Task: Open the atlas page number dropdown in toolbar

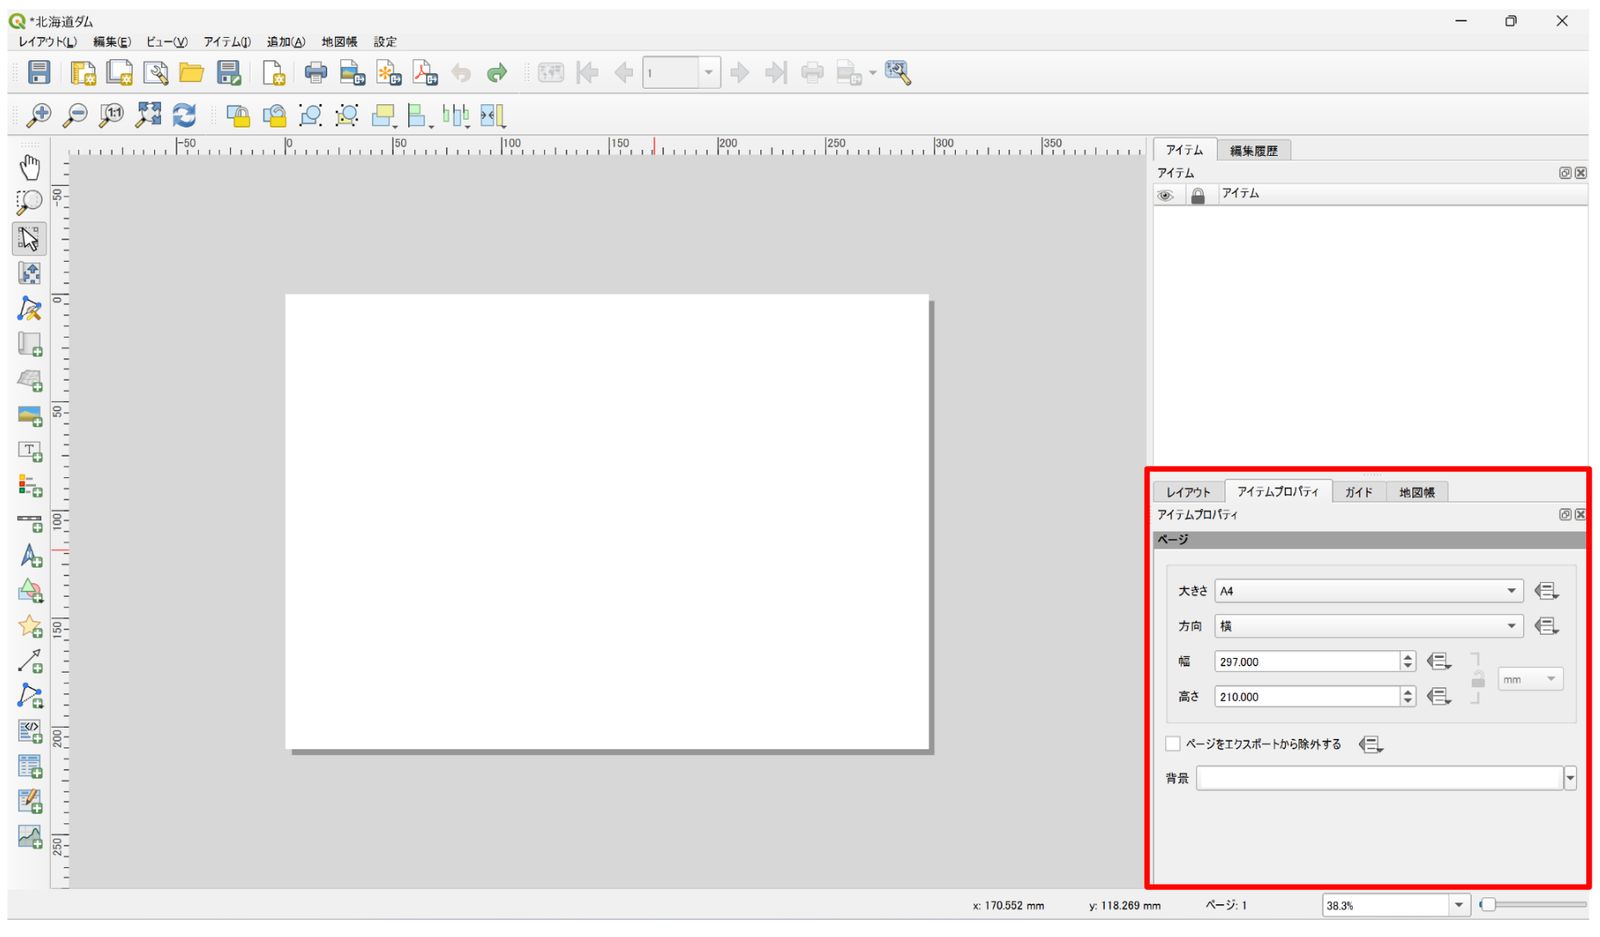Action: click(709, 72)
